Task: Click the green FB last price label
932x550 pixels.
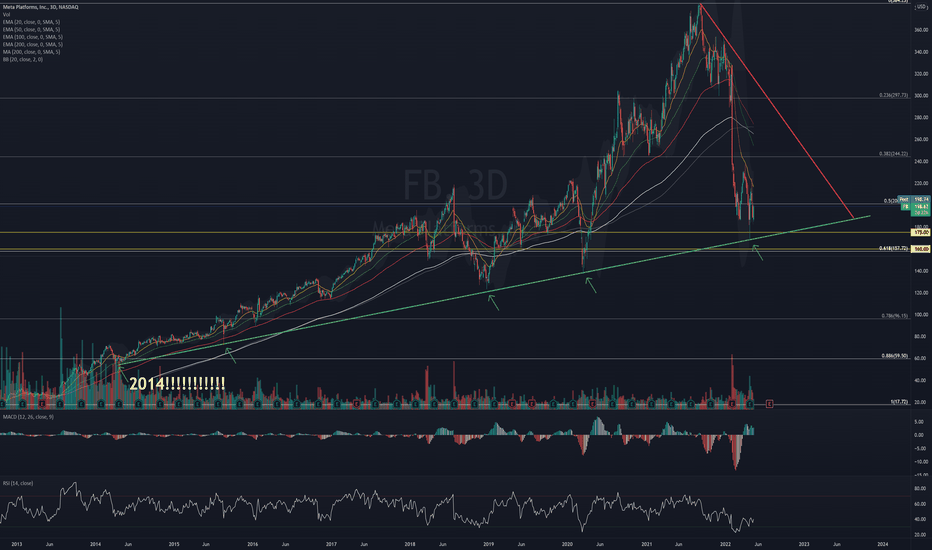Action: pyautogui.click(x=914, y=206)
